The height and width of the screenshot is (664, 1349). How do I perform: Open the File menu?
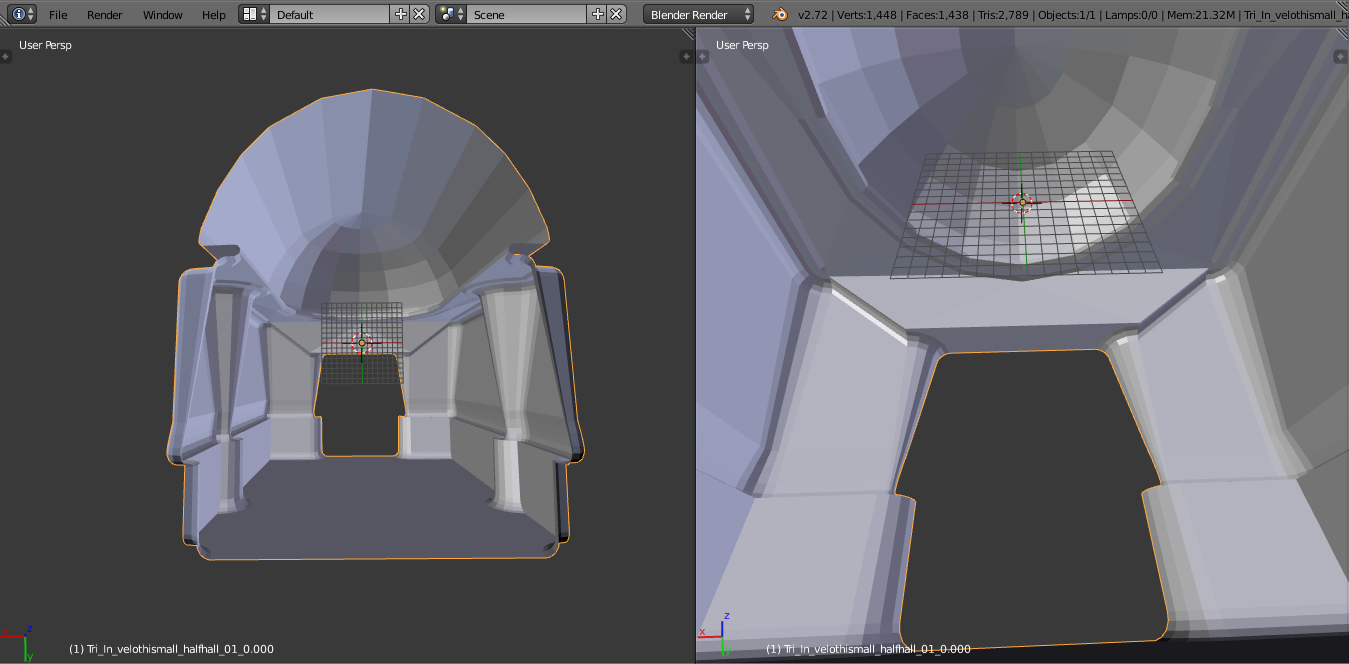(x=58, y=15)
